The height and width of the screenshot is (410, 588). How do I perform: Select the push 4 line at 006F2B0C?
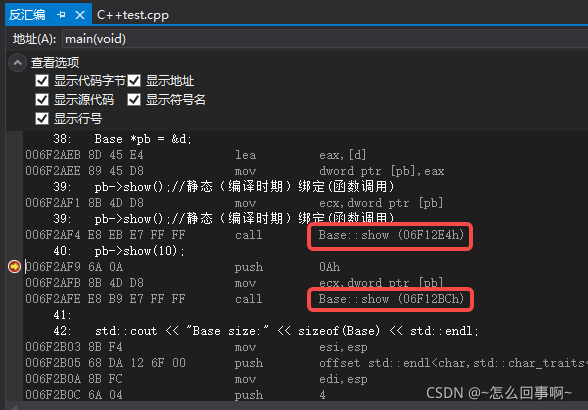tap(175, 395)
